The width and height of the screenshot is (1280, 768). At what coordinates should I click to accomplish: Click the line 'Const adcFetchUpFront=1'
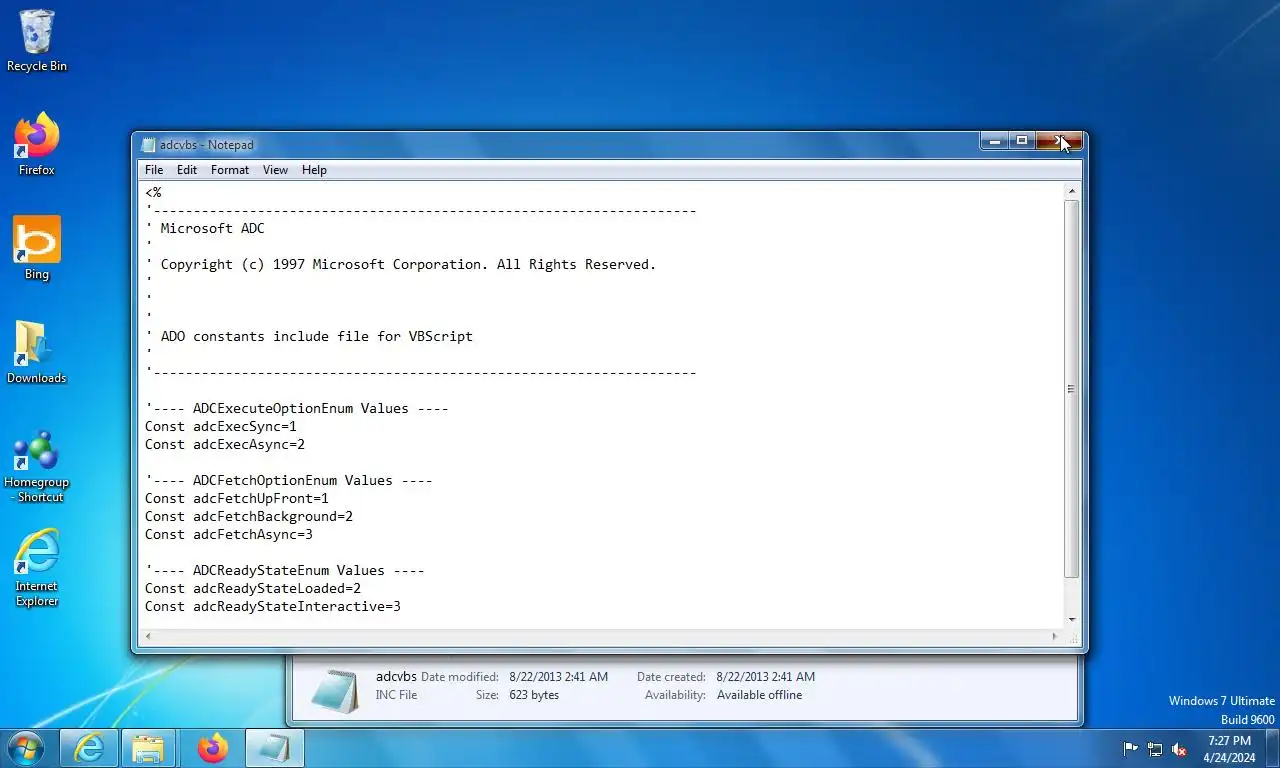point(237,499)
